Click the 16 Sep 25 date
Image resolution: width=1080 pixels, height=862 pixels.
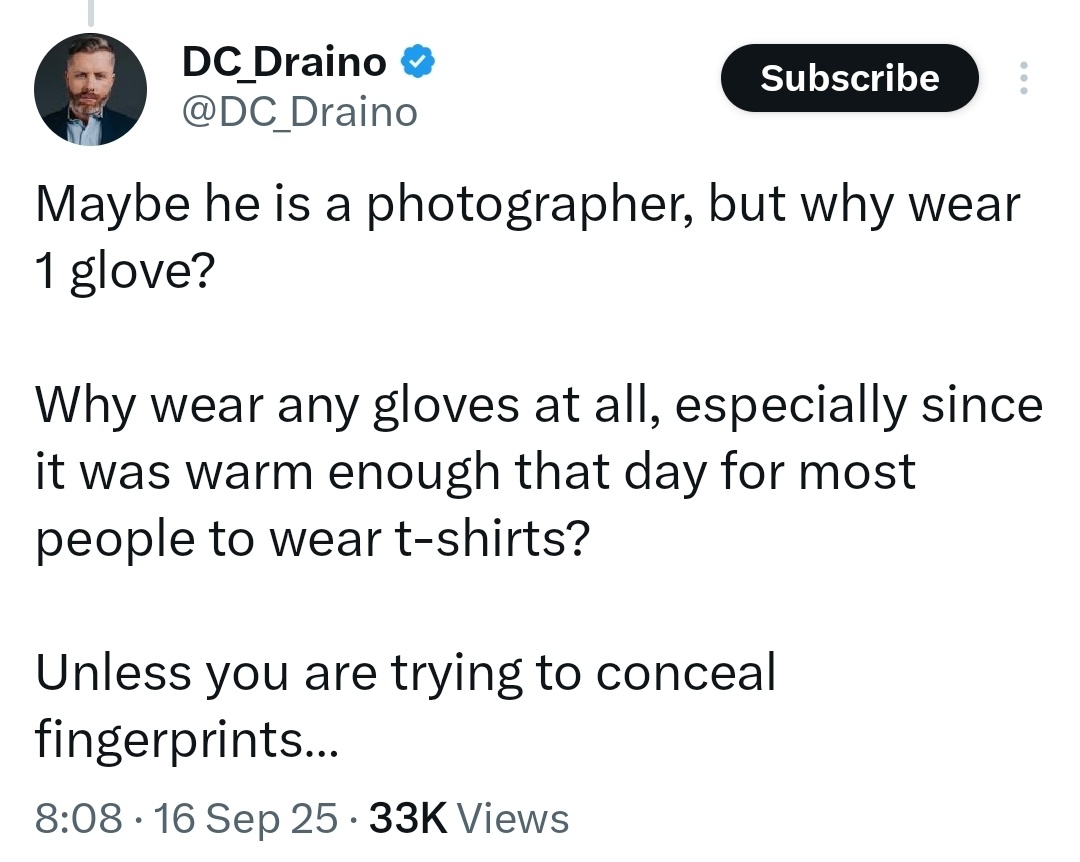(x=246, y=818)
